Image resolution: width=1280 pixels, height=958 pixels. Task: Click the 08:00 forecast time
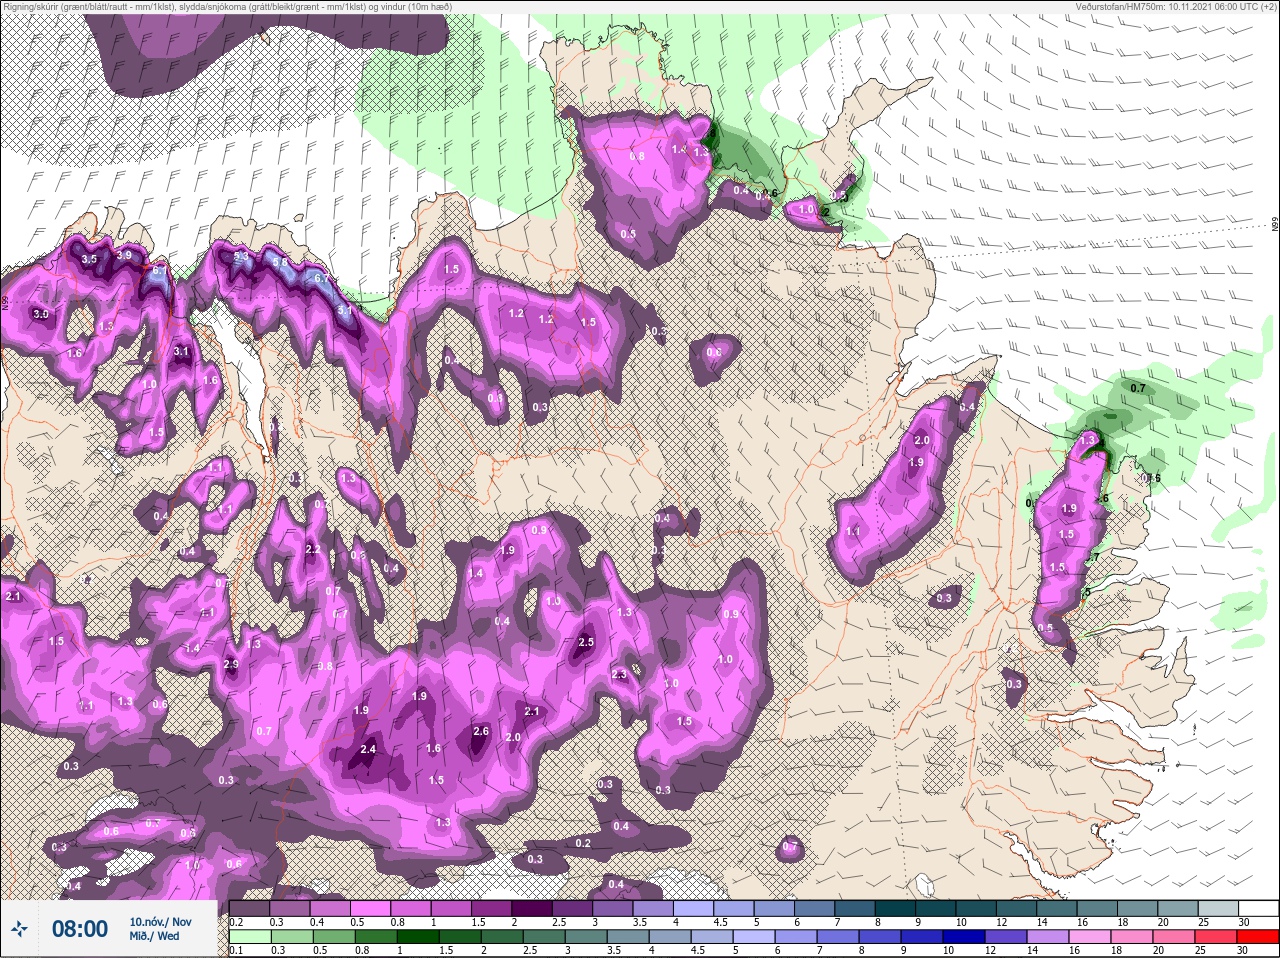click(79, 929)
